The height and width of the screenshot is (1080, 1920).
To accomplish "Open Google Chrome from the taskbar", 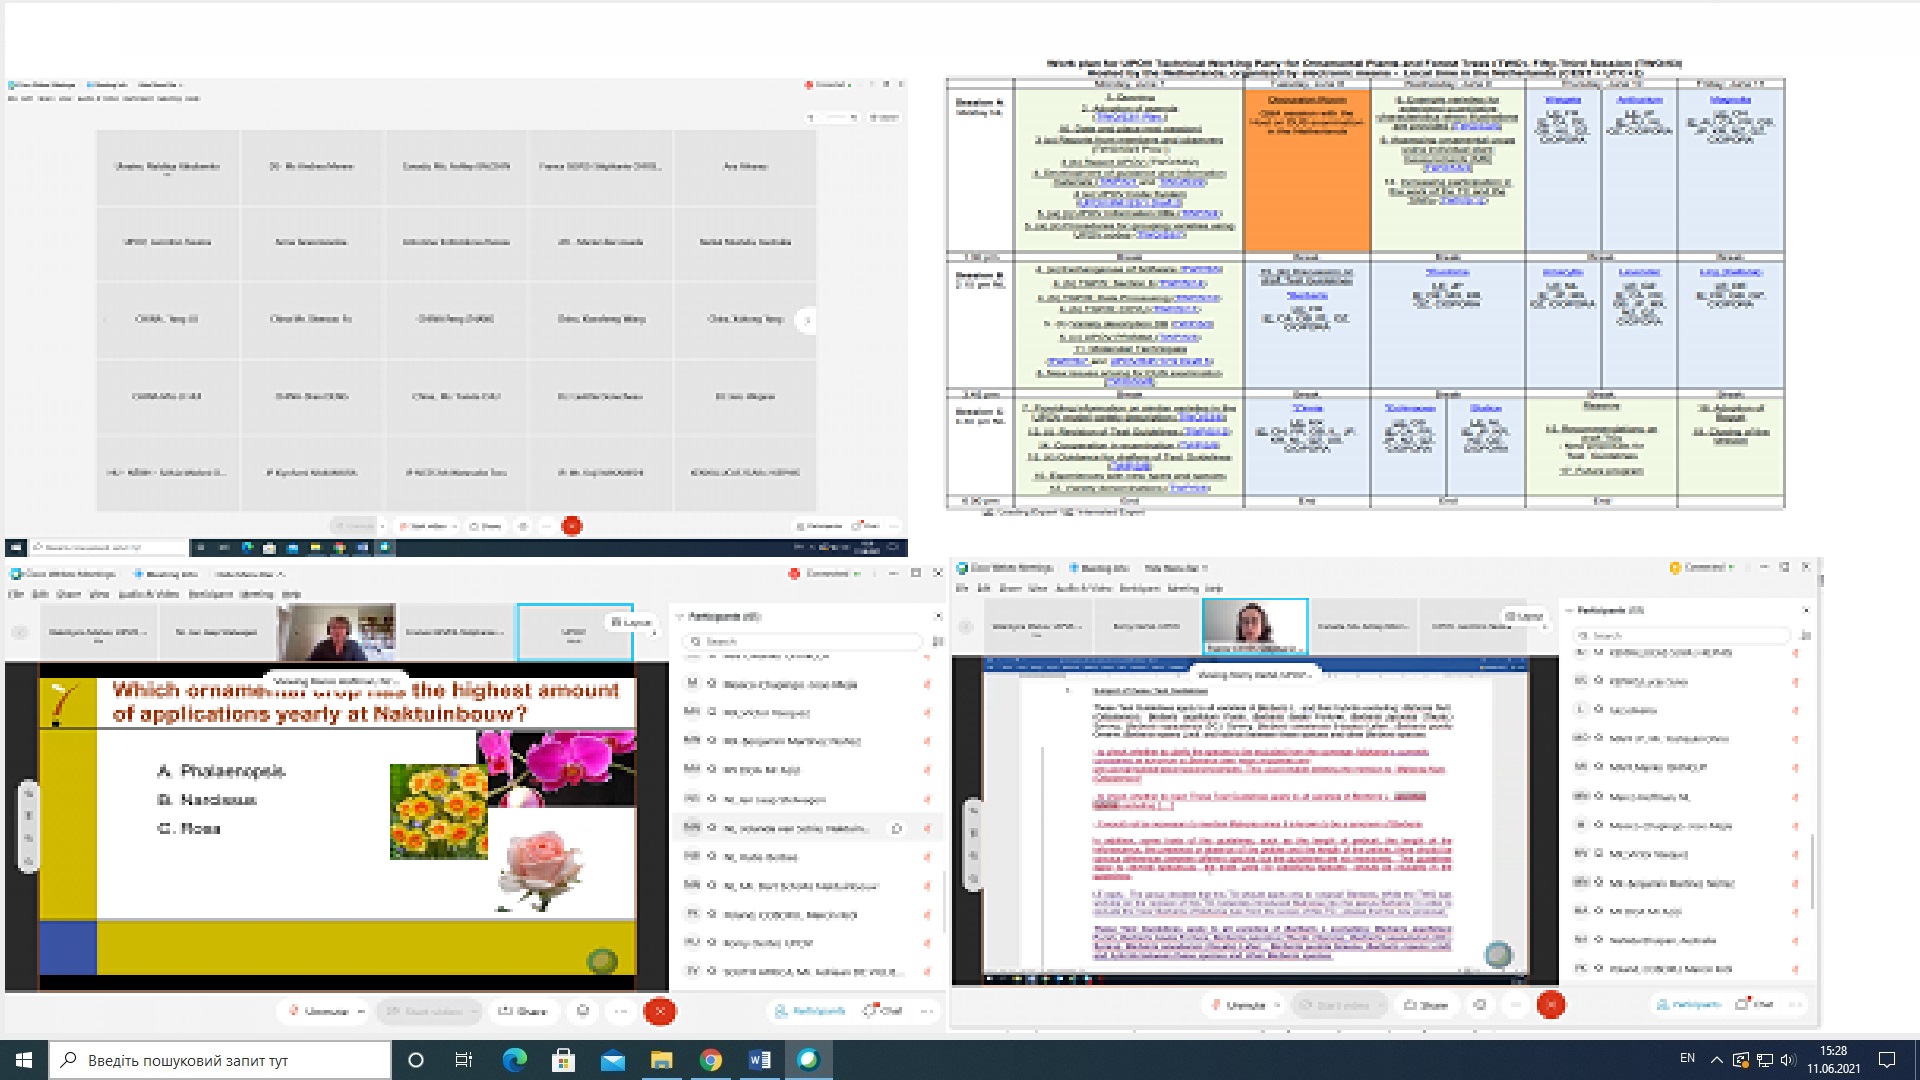I will [711, 1060].
